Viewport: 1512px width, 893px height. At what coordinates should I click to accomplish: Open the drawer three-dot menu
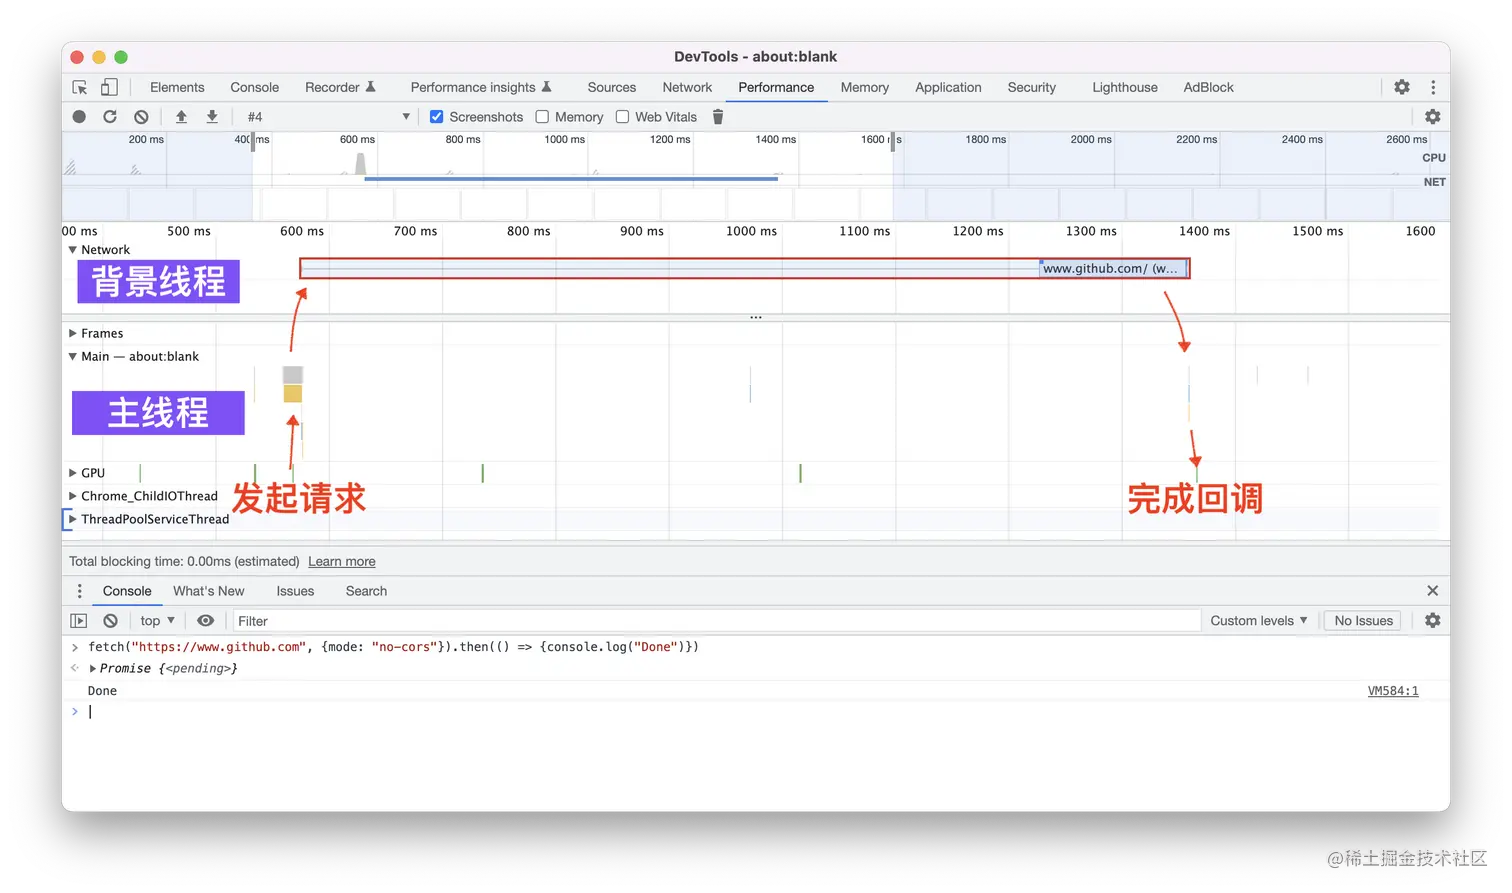80,591
